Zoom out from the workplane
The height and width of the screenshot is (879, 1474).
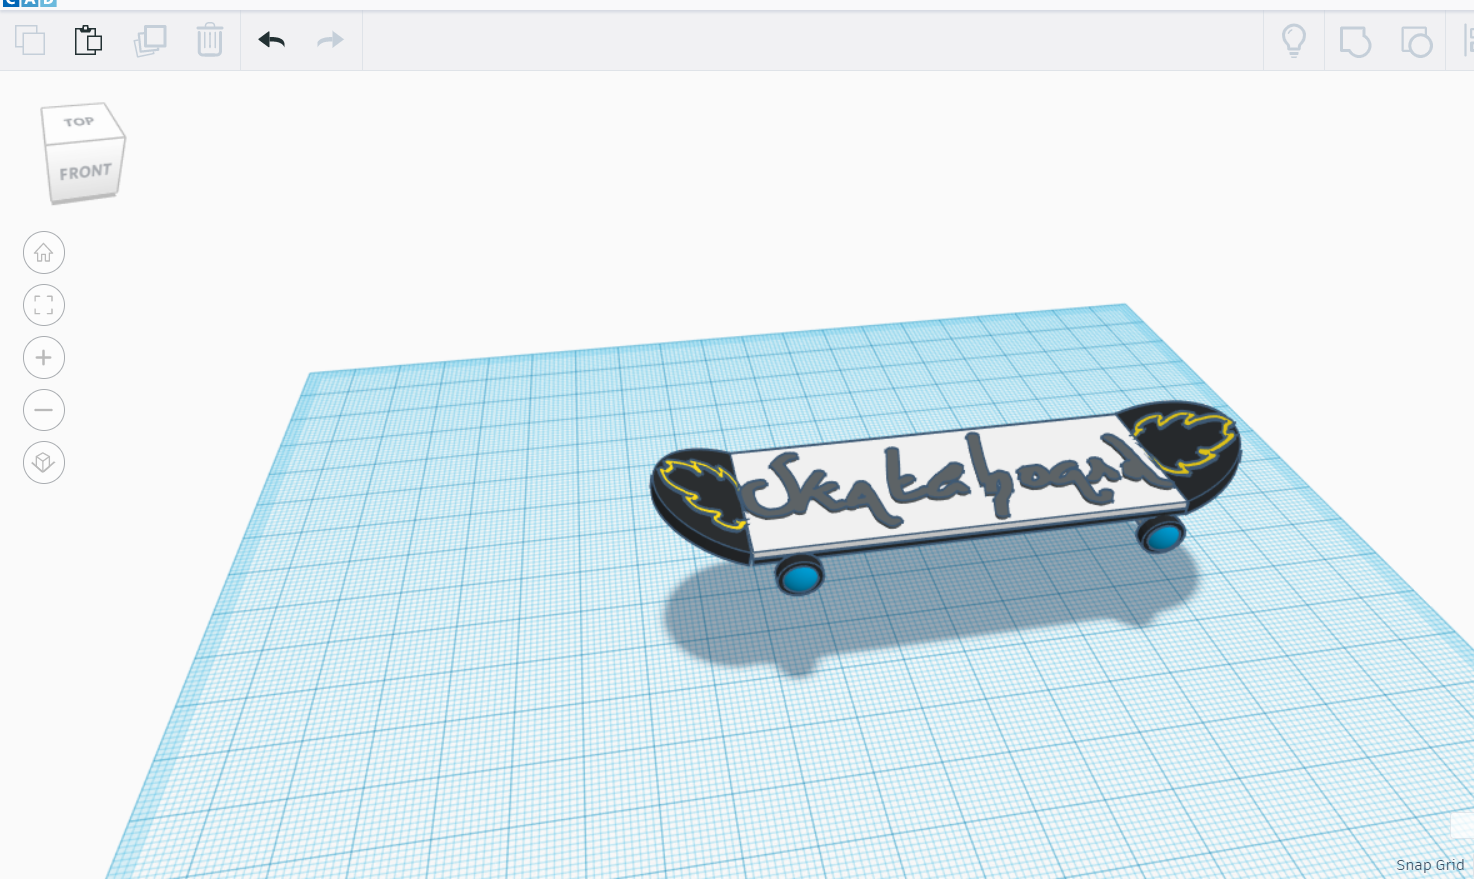point(44,410)
